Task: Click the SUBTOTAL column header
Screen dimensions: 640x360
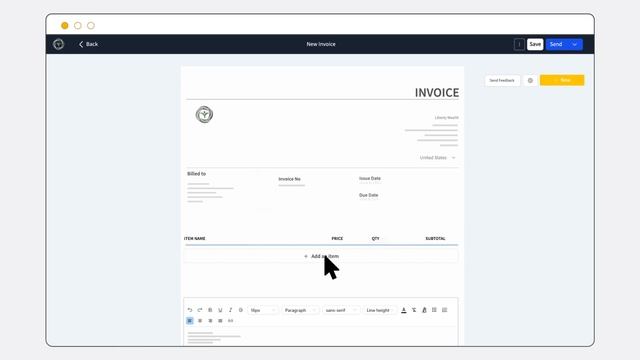Action: [435, 238]
